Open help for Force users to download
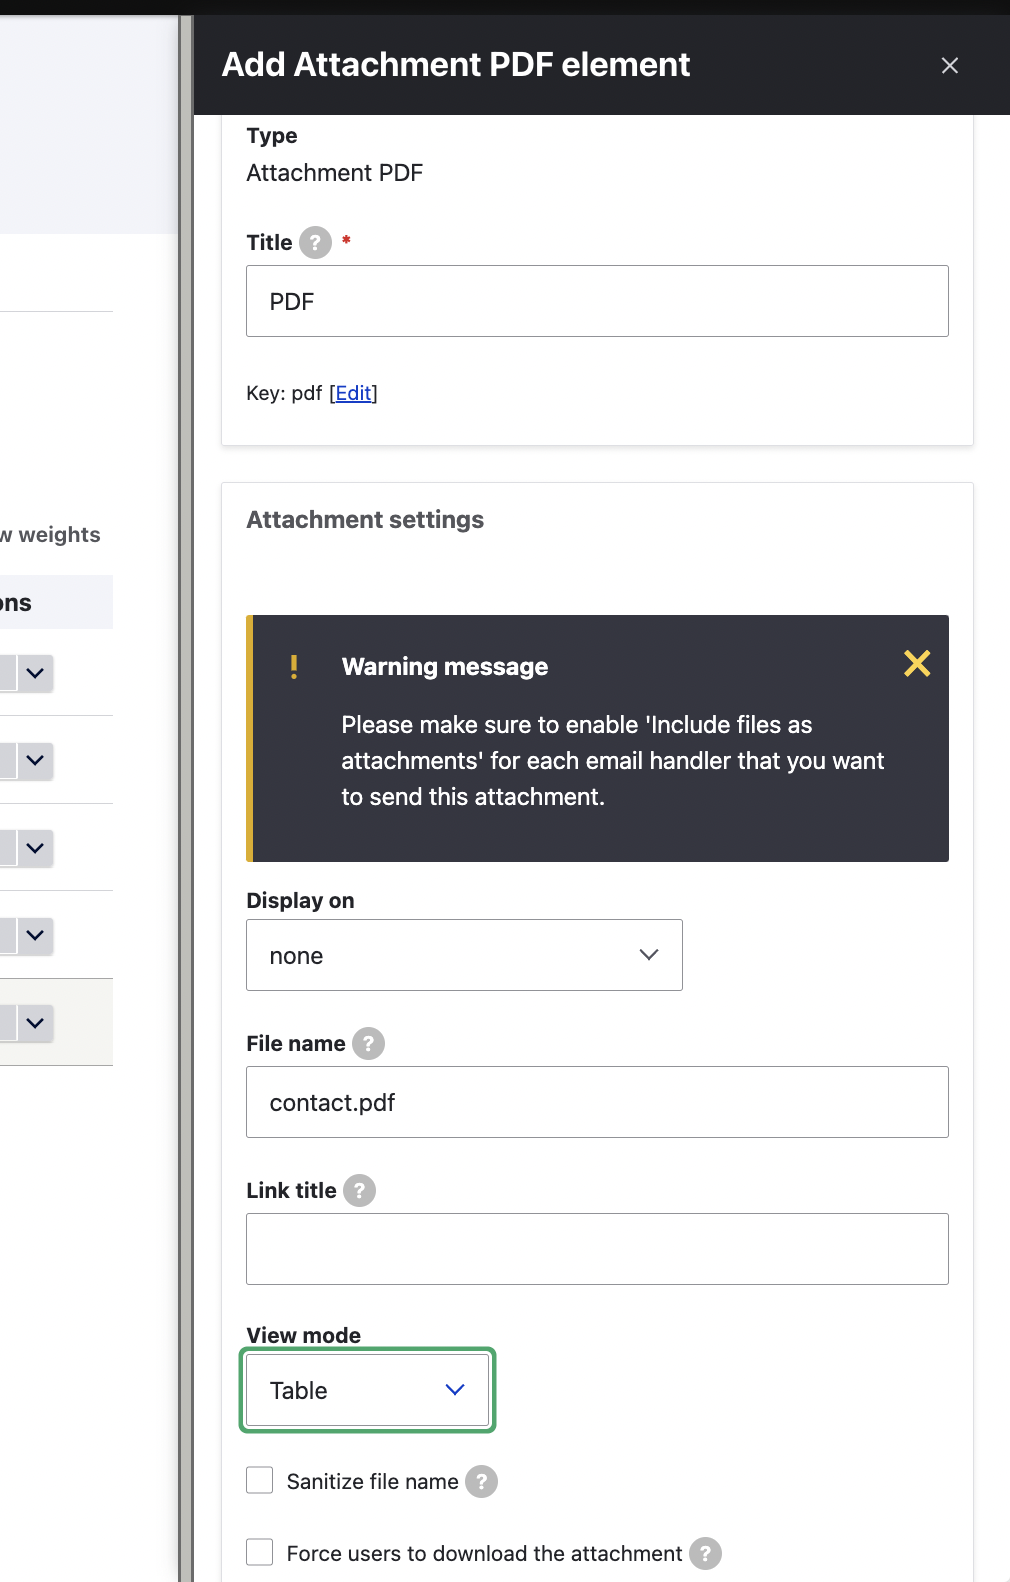Screen dimensions: 1010x1582 point(705,1553)
